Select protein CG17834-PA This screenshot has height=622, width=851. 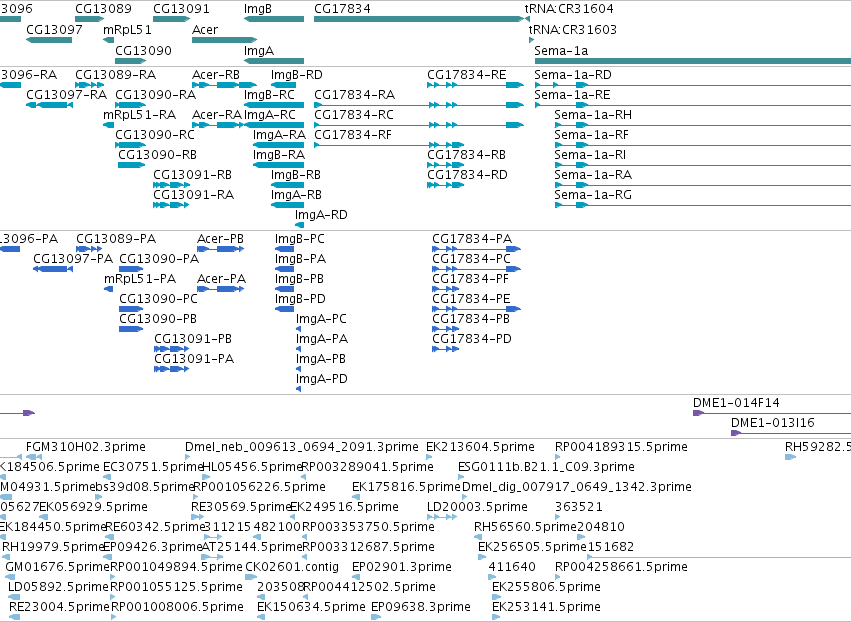472,239
